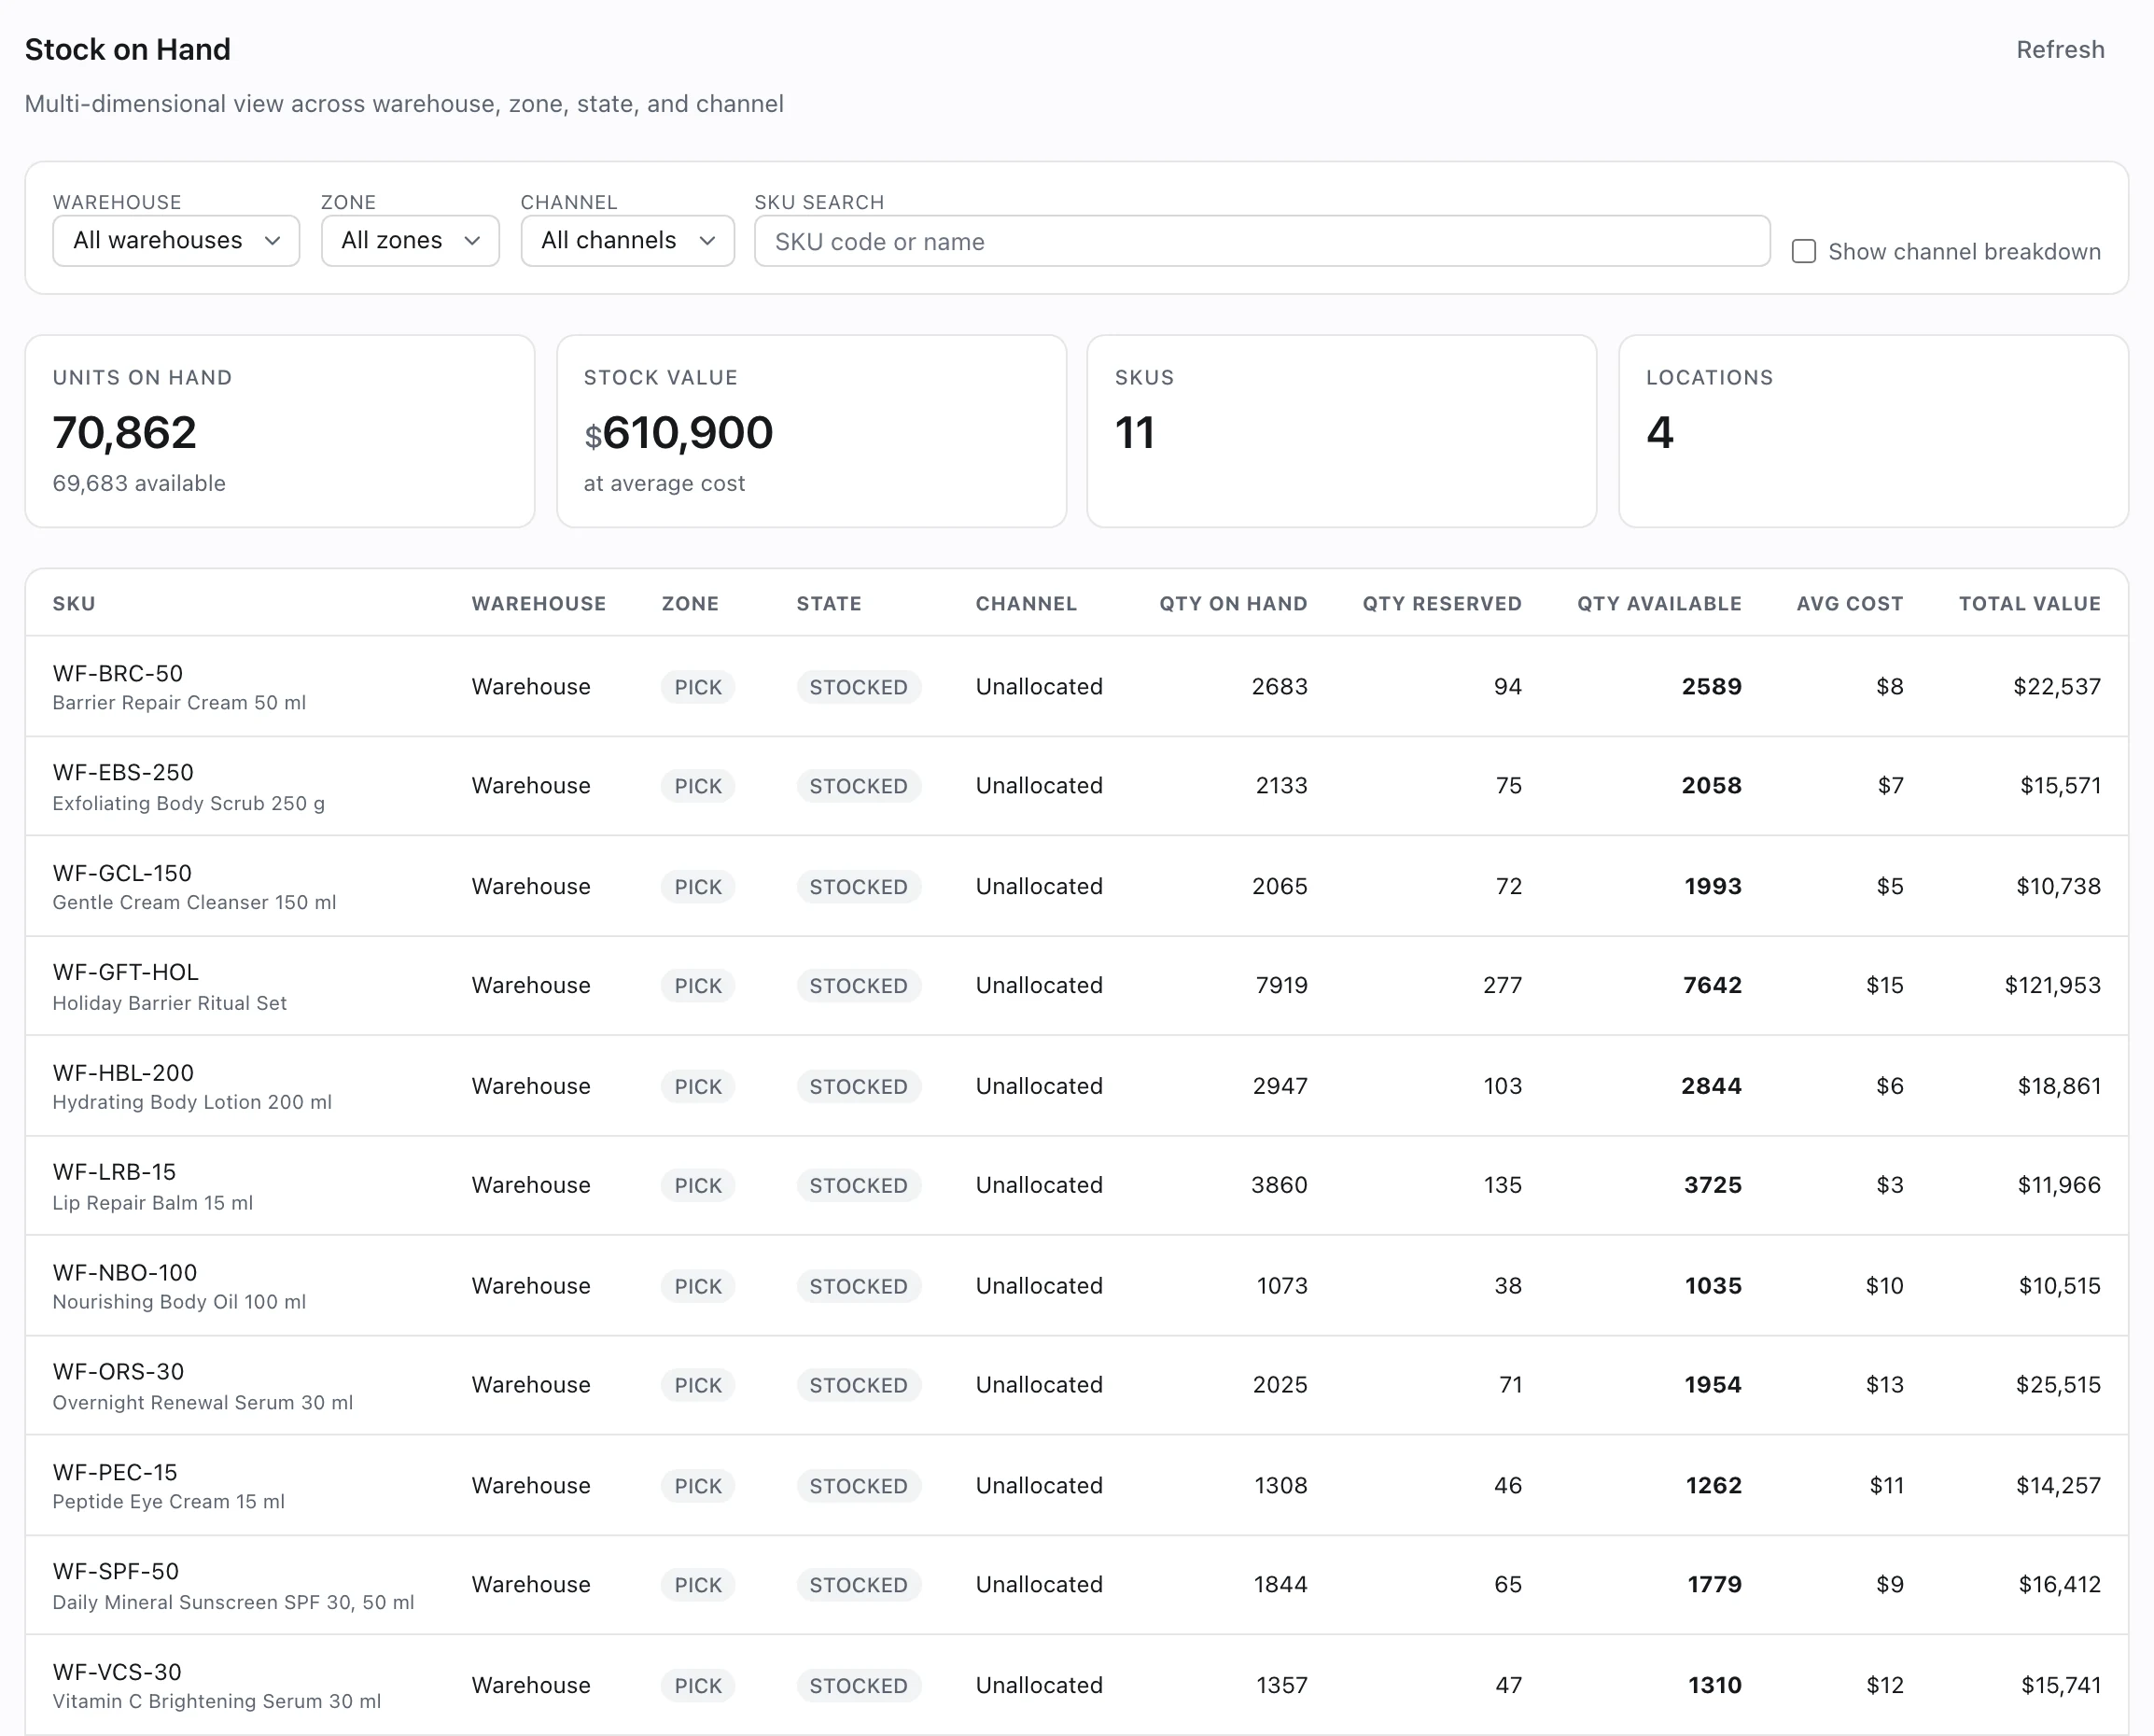Click reserved quantity 277
The width and height of the screenshot is (2154, 1736).
1502,985
